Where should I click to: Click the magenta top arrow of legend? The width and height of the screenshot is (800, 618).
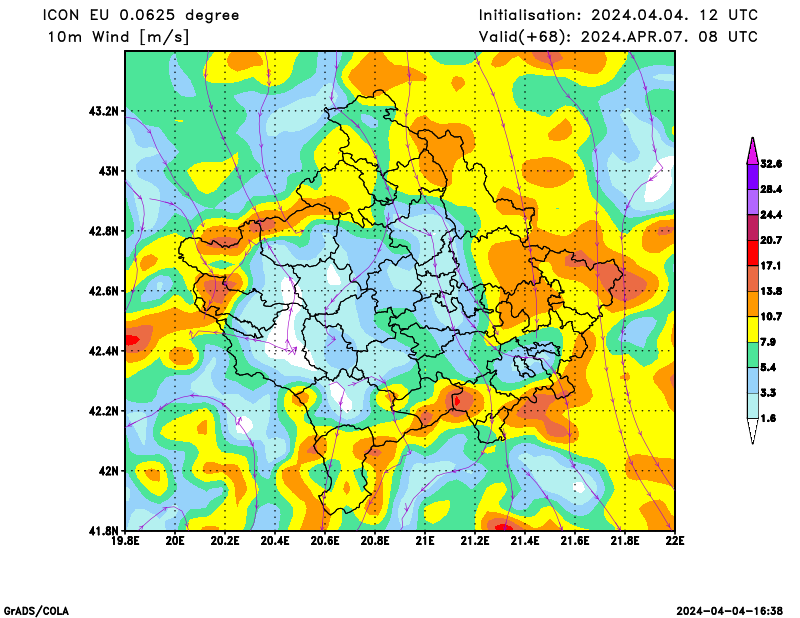pyautogui.click(x=753, y=151)
